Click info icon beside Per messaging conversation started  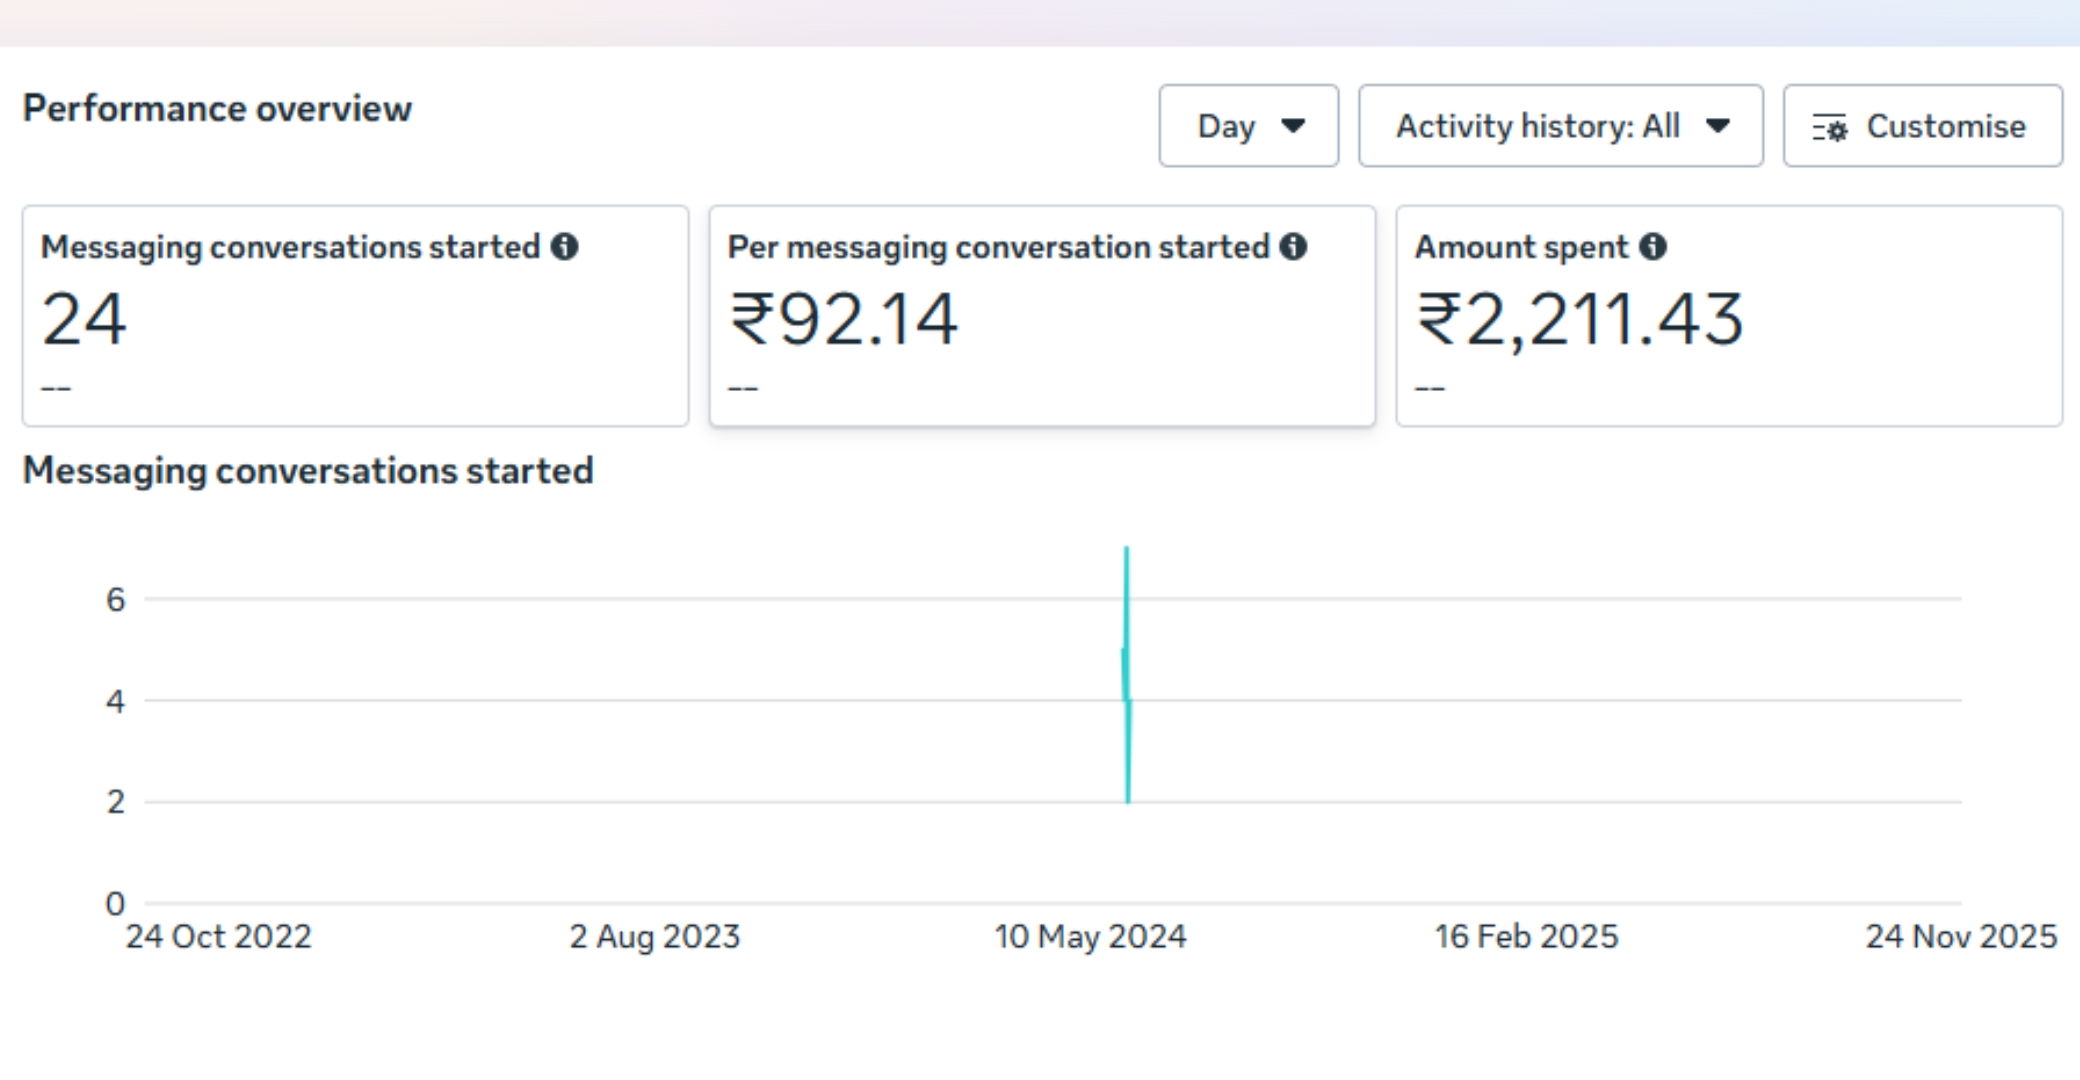point(1293,246)
